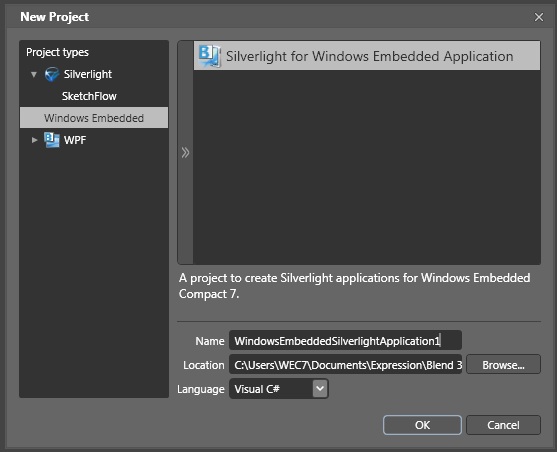Image resolution: width=557 pixels, height=452 pixels.
Task: Click the WPF project type icon
Action: pos(52,140)
